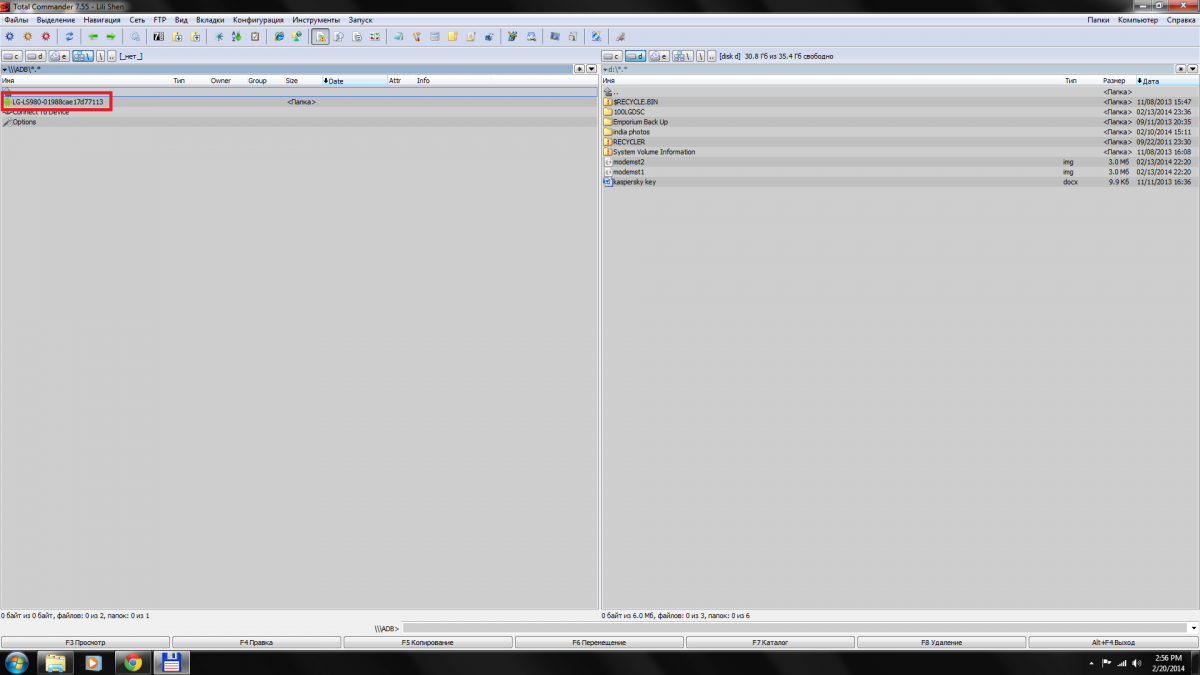Open the Выделение menu
Image resolution: width=1200 pixels, height=675 pixels.
coord(56,20)
